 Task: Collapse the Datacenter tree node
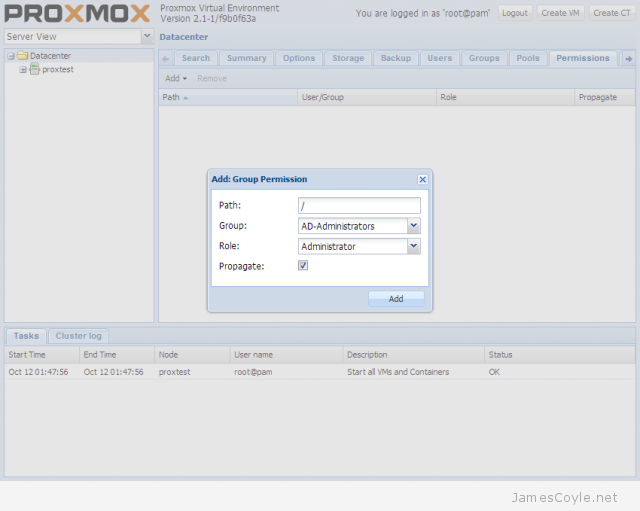tap(11, 56)
